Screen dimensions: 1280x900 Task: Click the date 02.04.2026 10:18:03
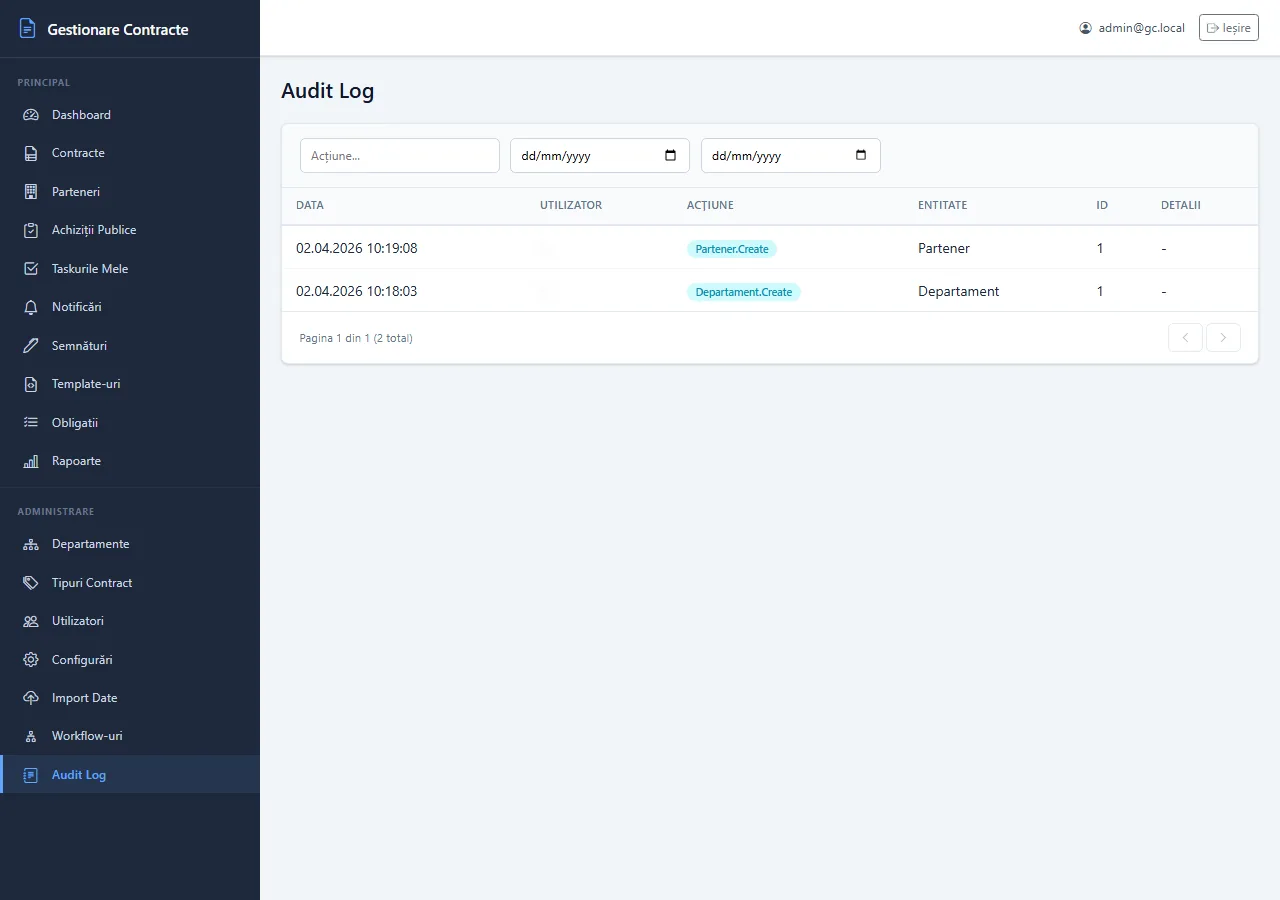[x=357, y=291]
